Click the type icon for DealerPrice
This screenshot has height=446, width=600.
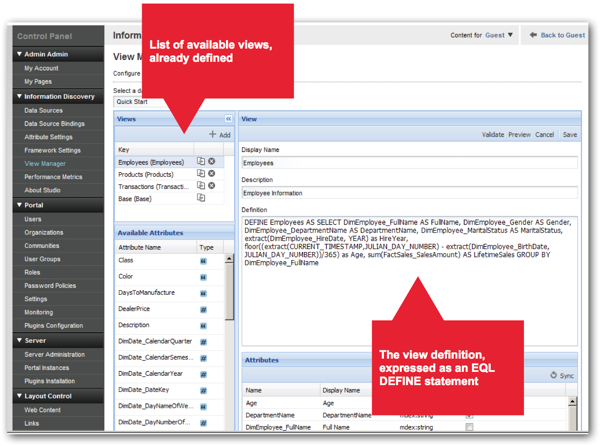(204, 309)
